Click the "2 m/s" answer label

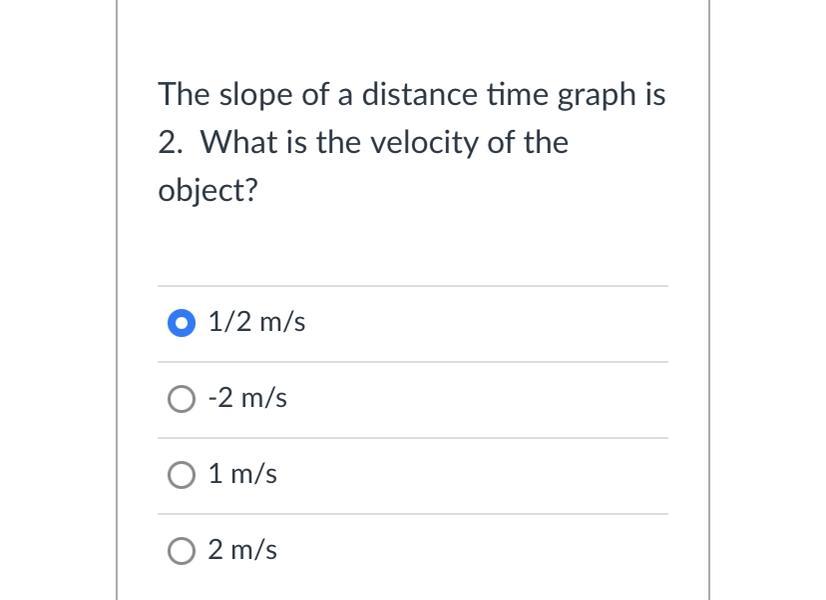pos(243,550)
